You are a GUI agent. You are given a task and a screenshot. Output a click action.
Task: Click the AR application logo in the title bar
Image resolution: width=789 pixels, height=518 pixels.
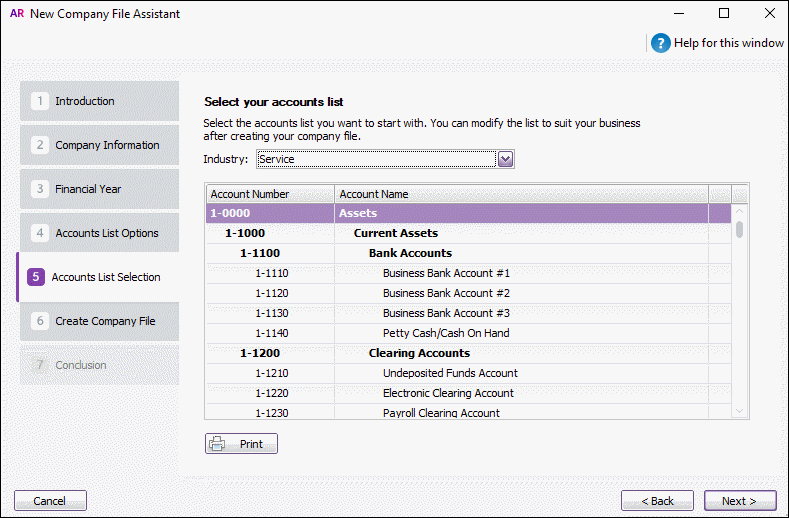click(16, 13)
